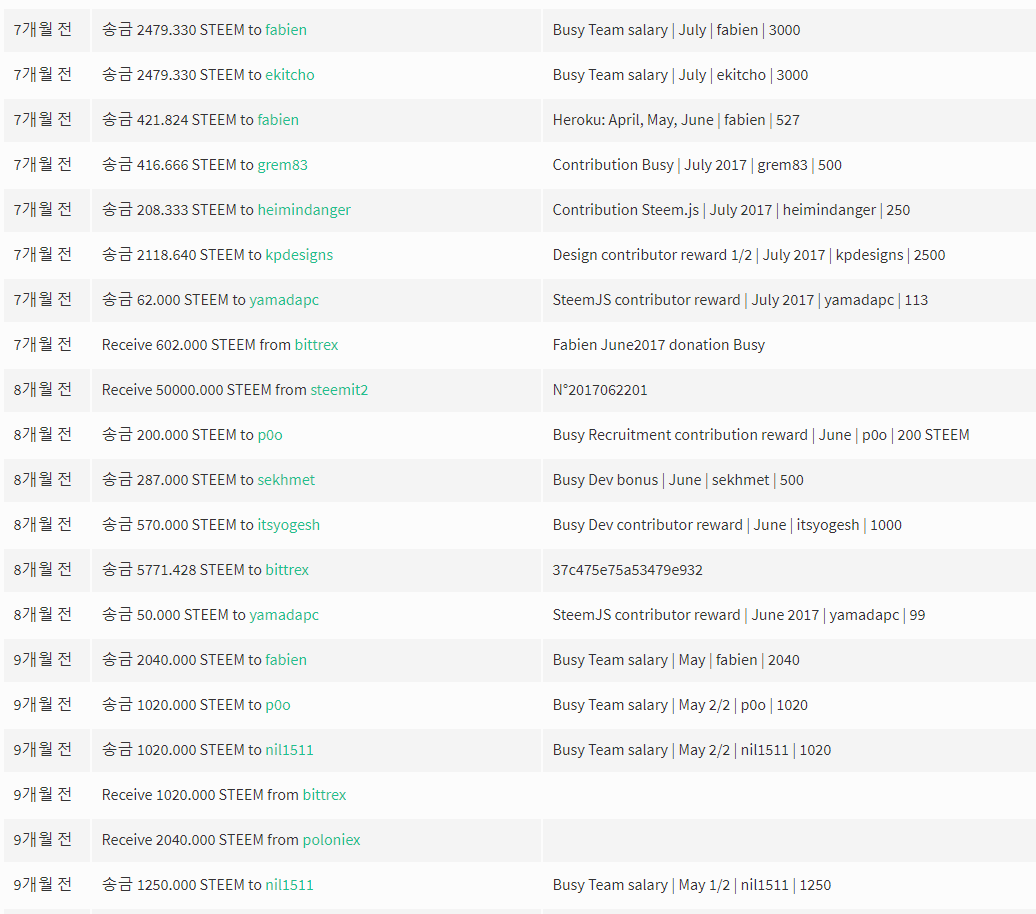This screenshot has width=1036, height=914.
Task: Open fabien link in 2040.000 STEEM row
Action: 285,660
